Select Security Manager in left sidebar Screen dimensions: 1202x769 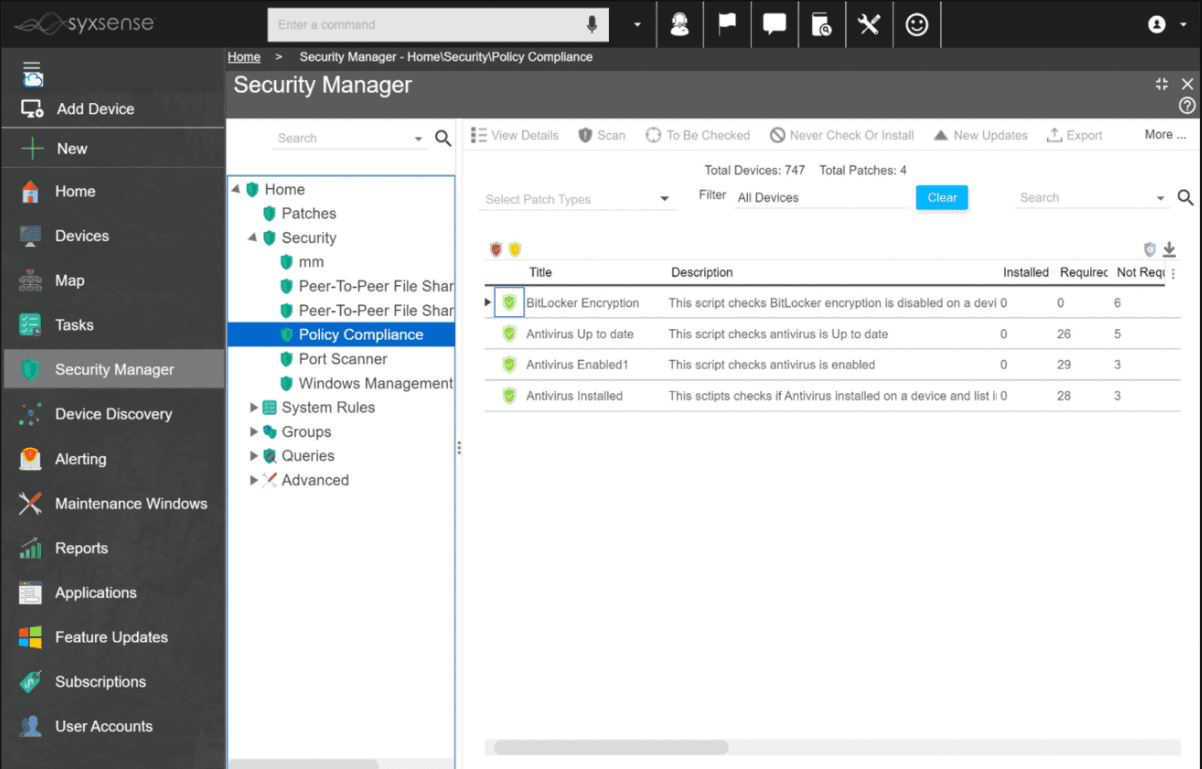(x=112, y=370)
